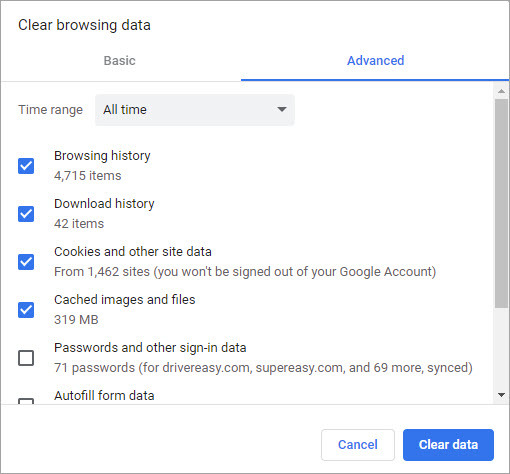Enable Passwords and other sign-in data checkbox
The image size is (510, 474).
tap(26, 358)
